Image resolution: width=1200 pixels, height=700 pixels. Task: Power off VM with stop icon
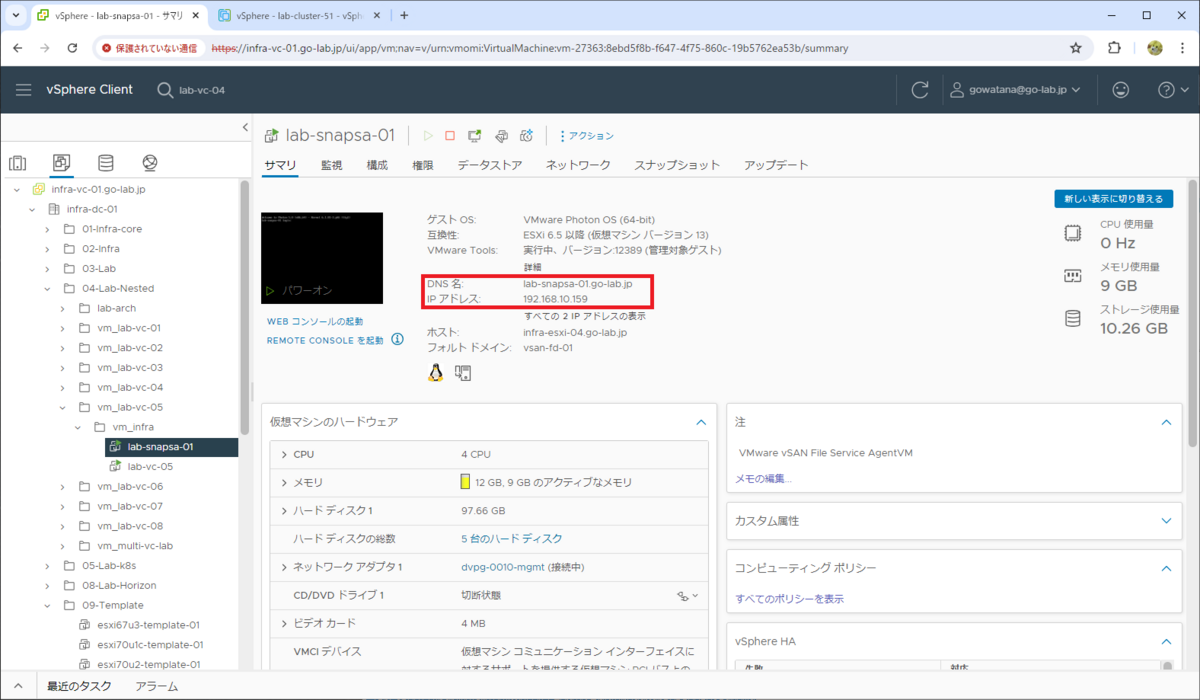click(450, 136)
